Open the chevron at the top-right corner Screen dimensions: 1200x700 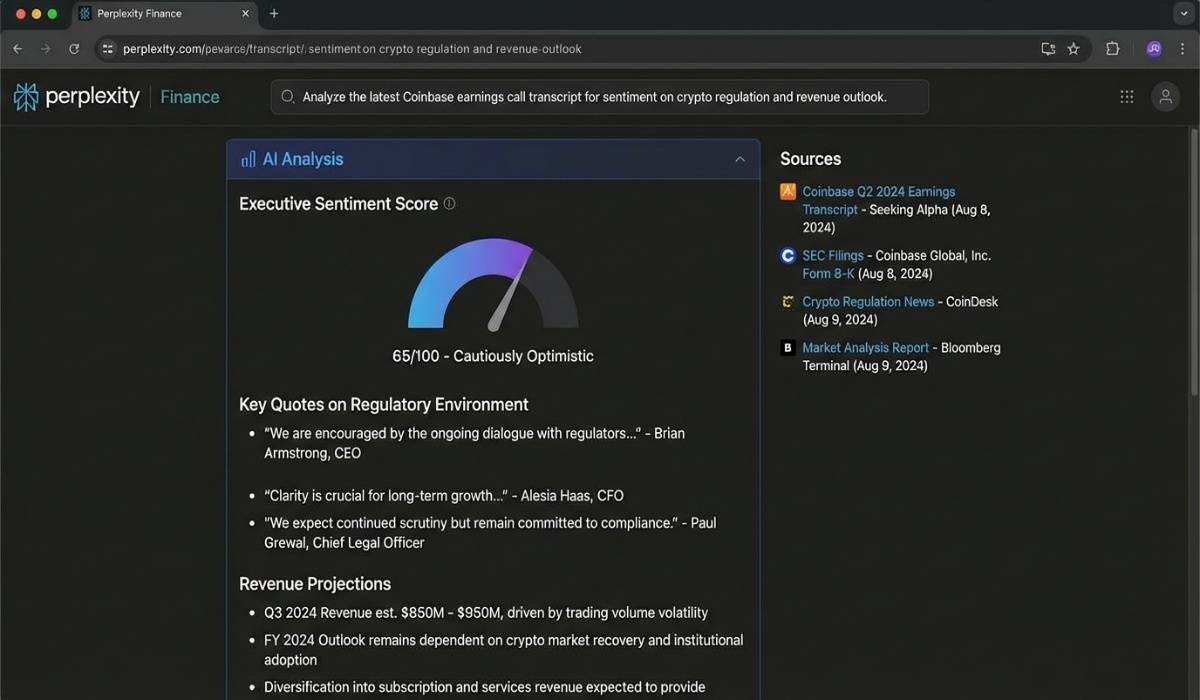(x=1183, y=13)
